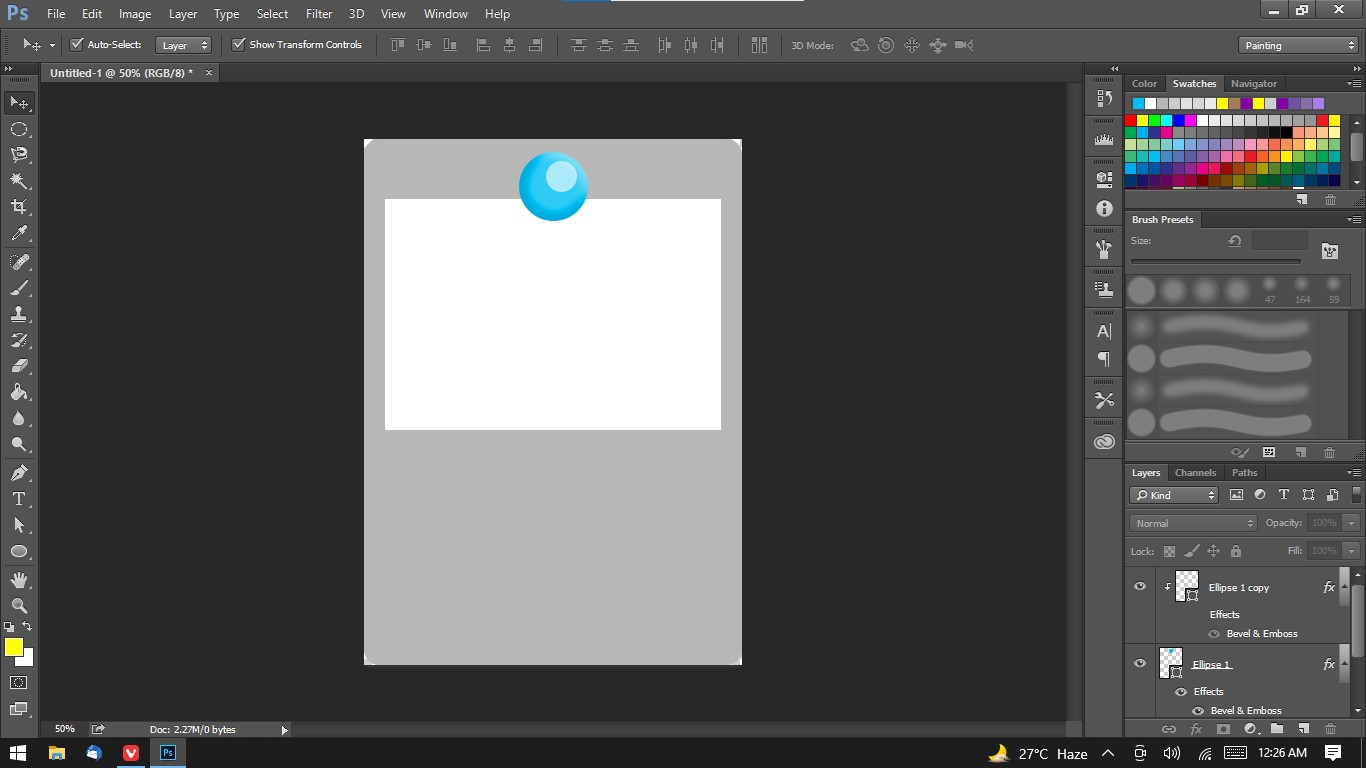Select the Pen tool
Image resolution: width=1366 pixels, height=768 pixels.
click(x=19, y=473)
